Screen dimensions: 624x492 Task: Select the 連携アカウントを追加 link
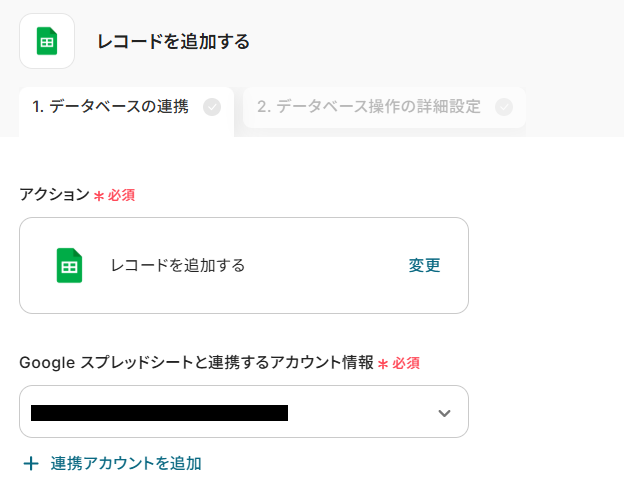tap(126, 463)
